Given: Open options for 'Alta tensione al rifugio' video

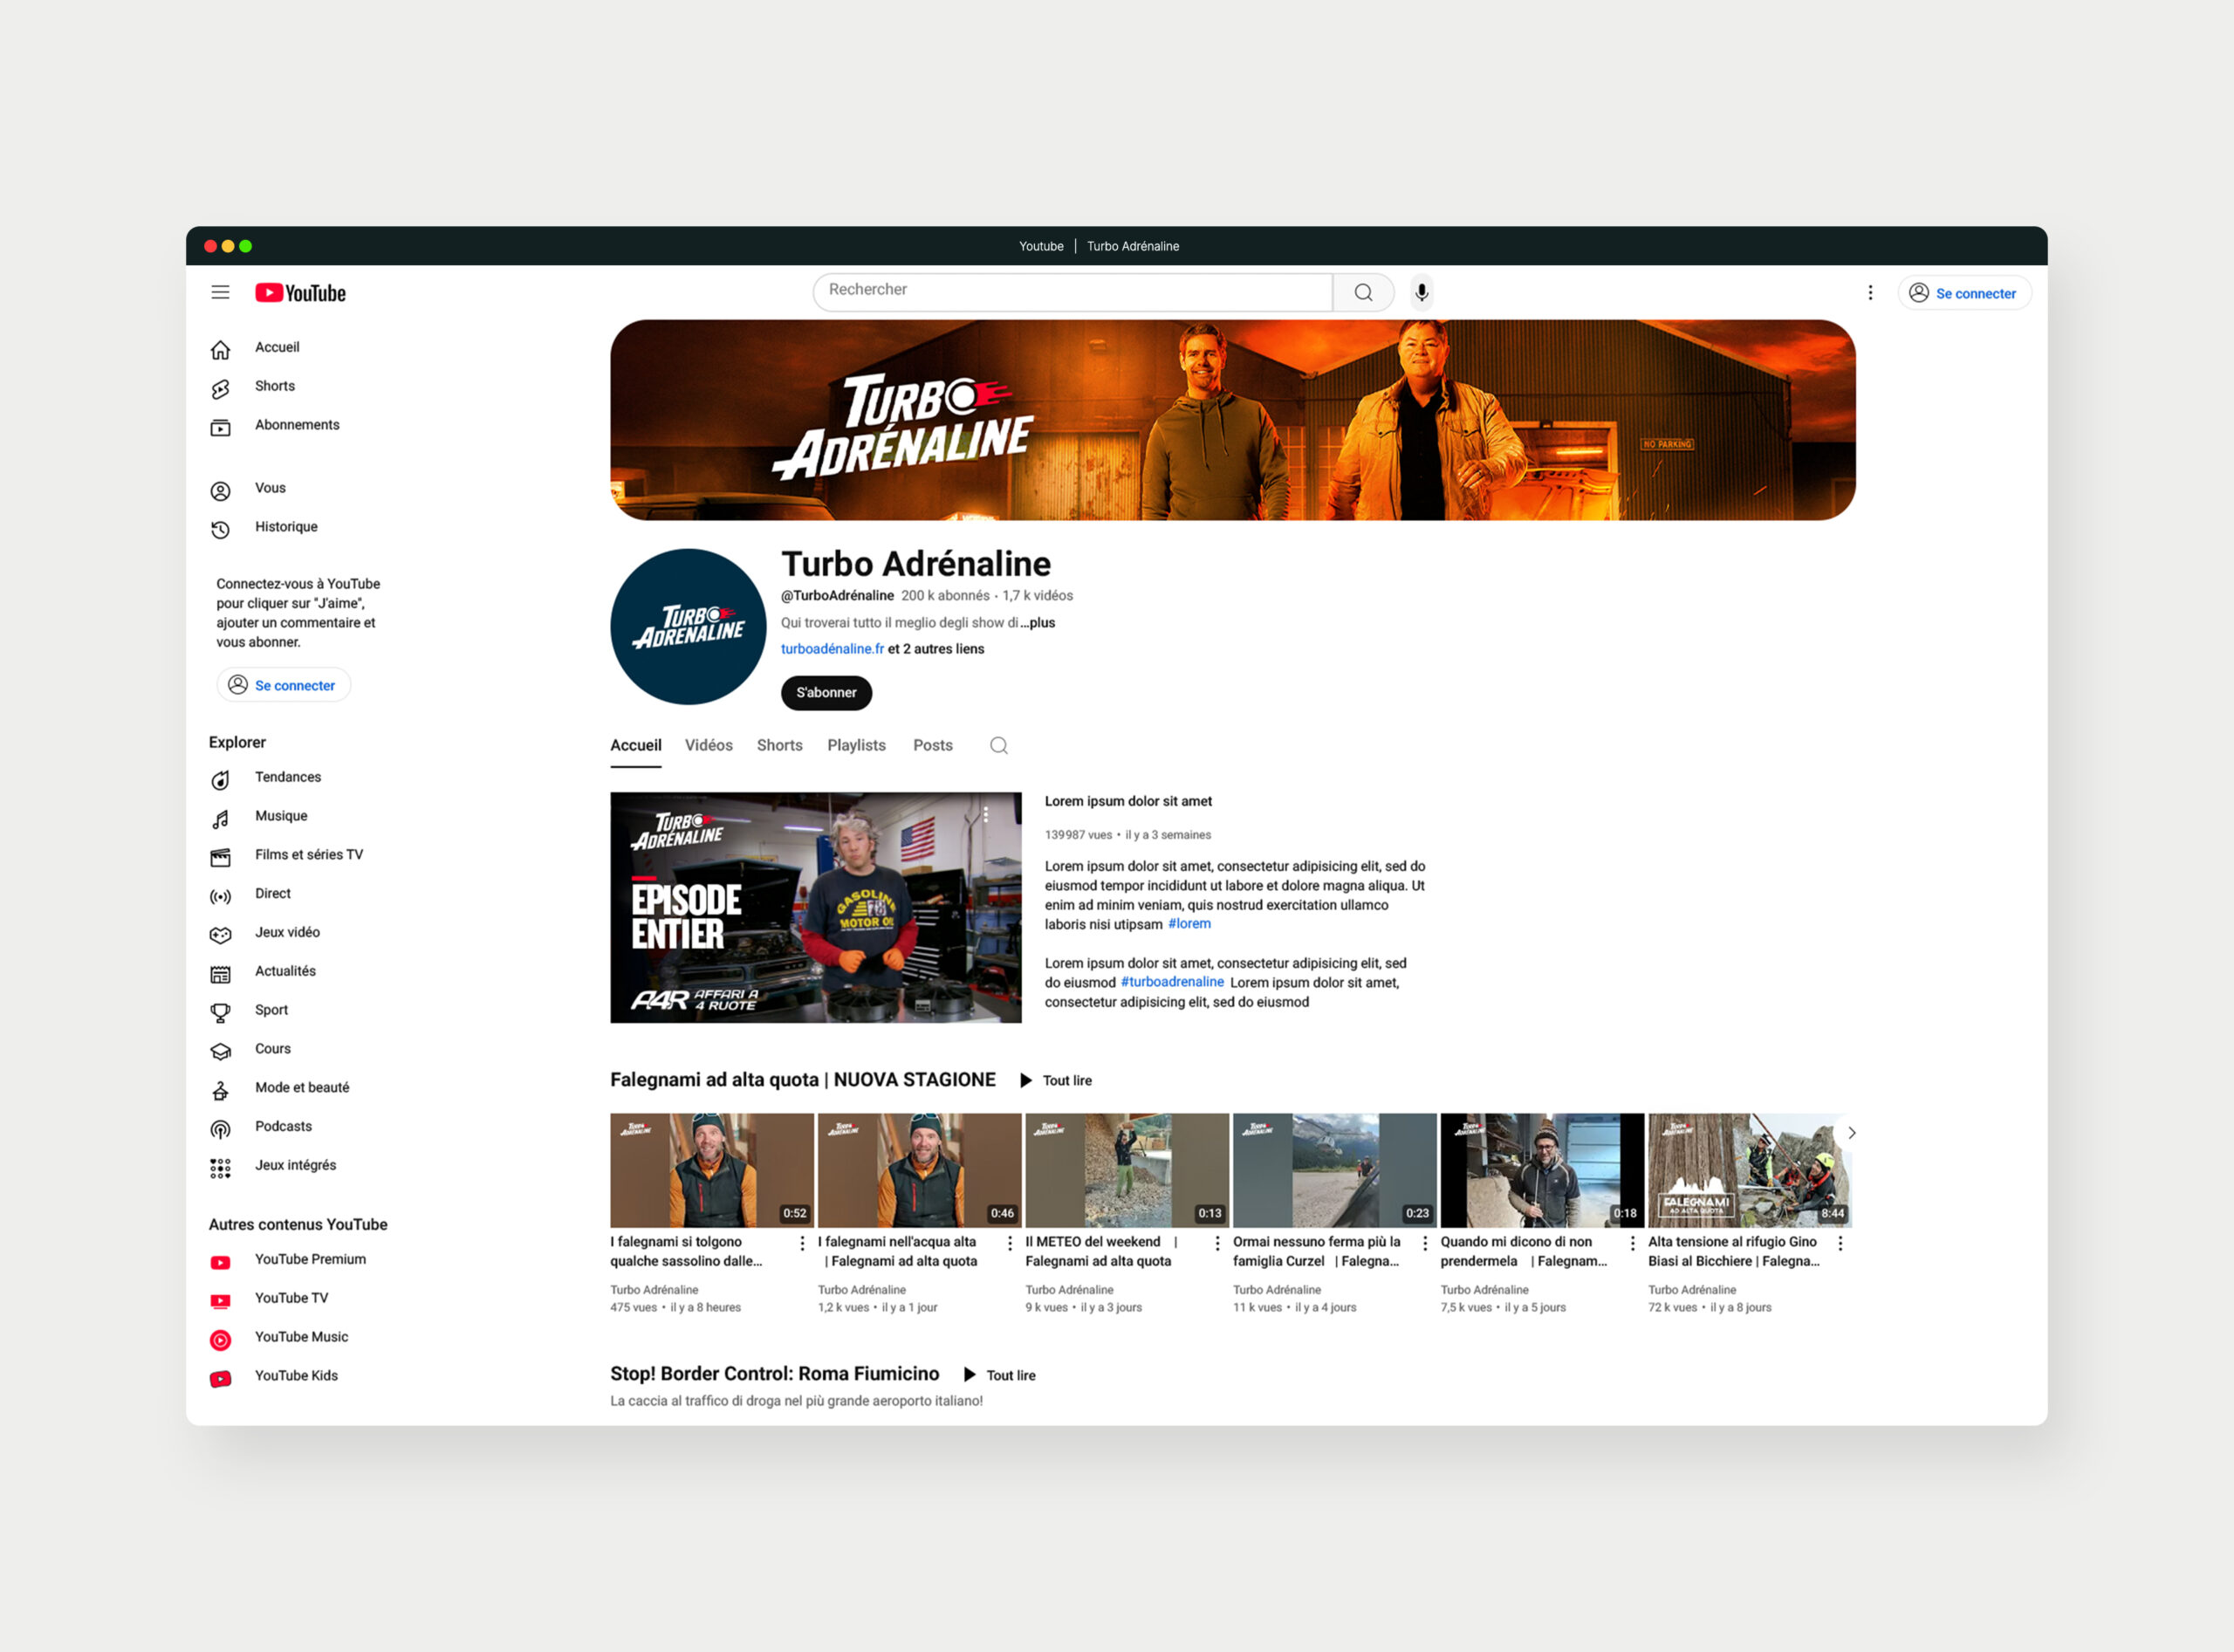Looking at the screenshot, I should [x=1840, y=1243].
